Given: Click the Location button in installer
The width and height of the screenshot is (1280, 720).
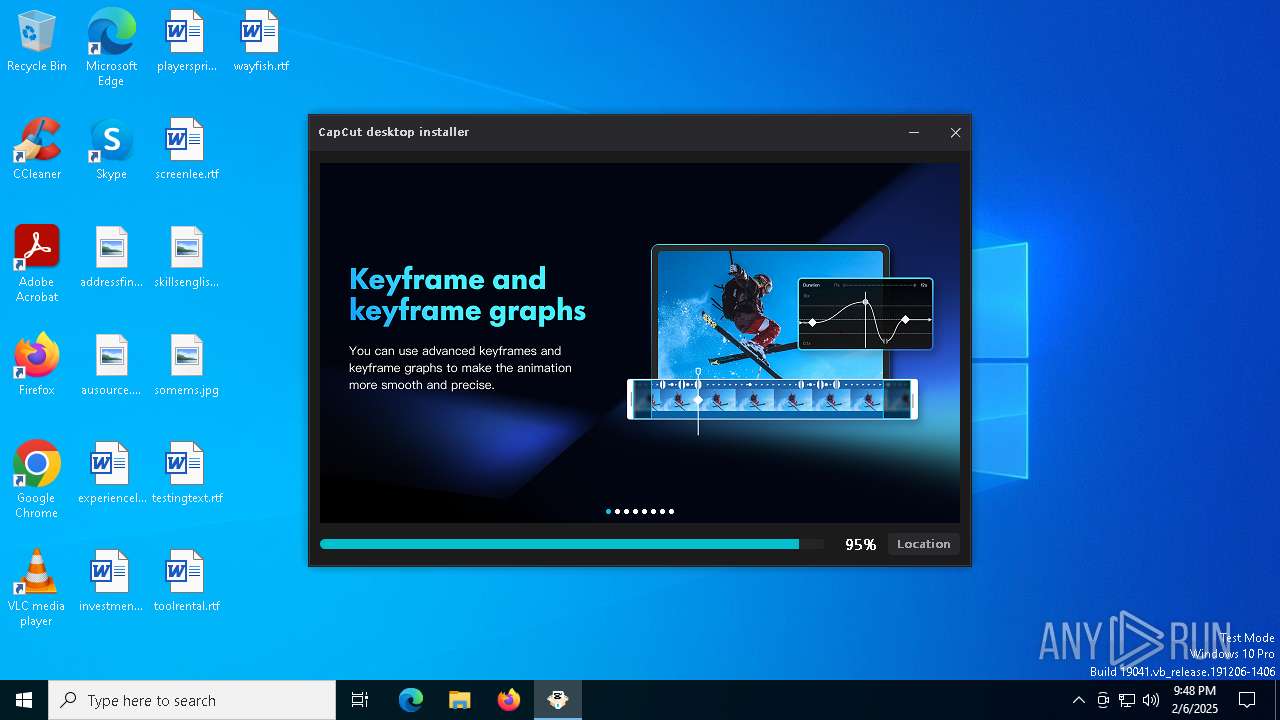Looking at the screenshot, I should pyautogui.click(x=924, y=544).
